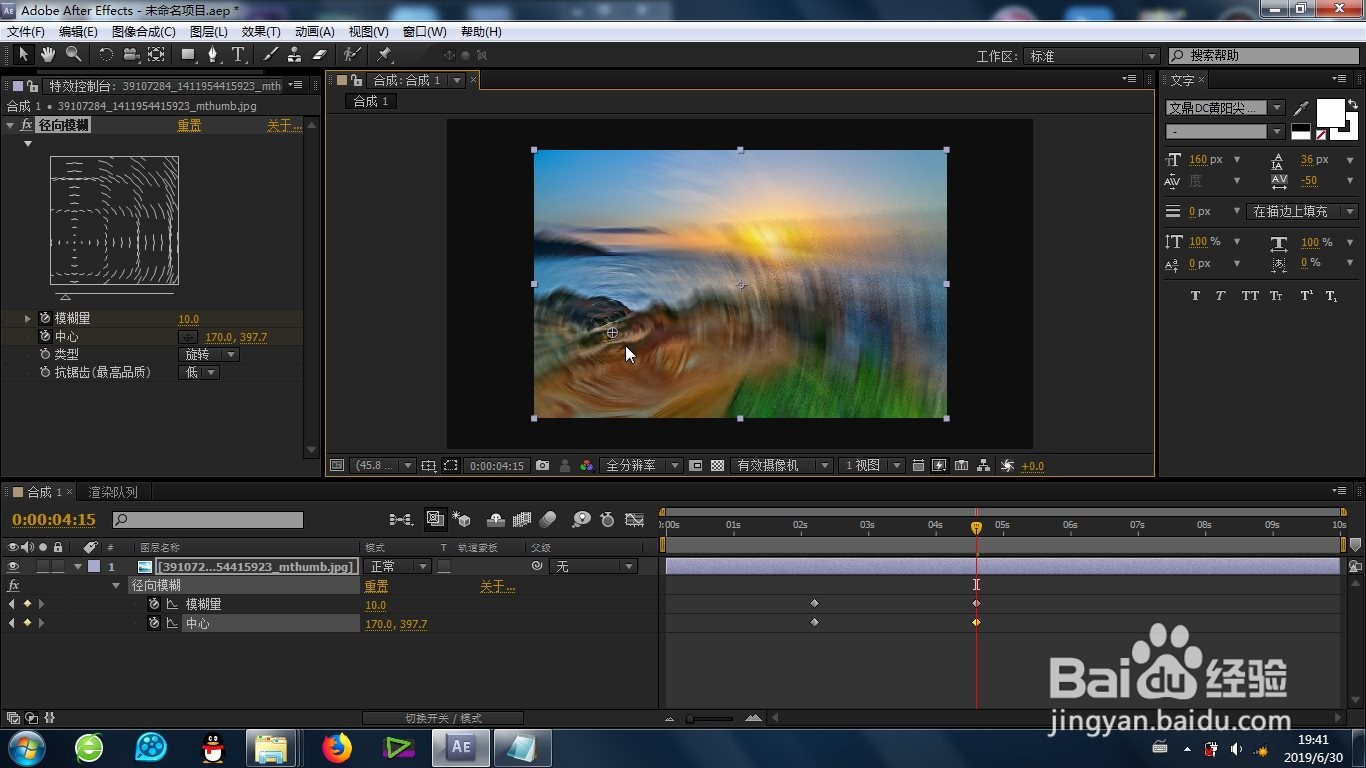Toggle transparency grid checkerboard in viewer
The width and height of the screenshot is (1366, 768).
tap(717, 466)
